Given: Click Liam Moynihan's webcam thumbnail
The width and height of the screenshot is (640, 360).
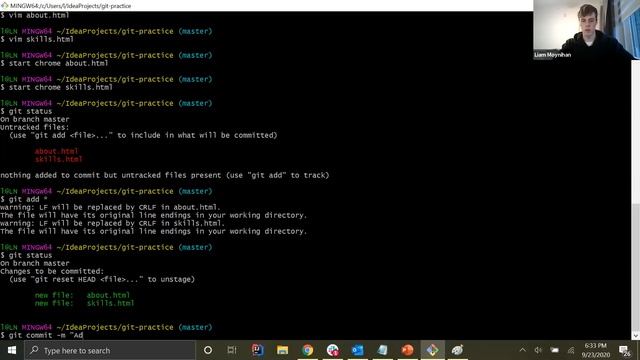Looking at the screenshot, I should click(586, 30).
